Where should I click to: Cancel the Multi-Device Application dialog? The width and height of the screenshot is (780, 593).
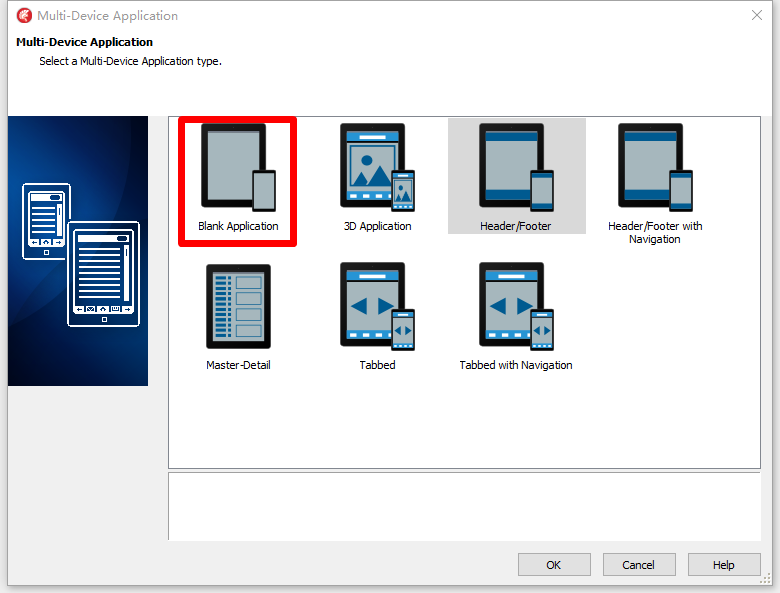(x=639, y=565)
